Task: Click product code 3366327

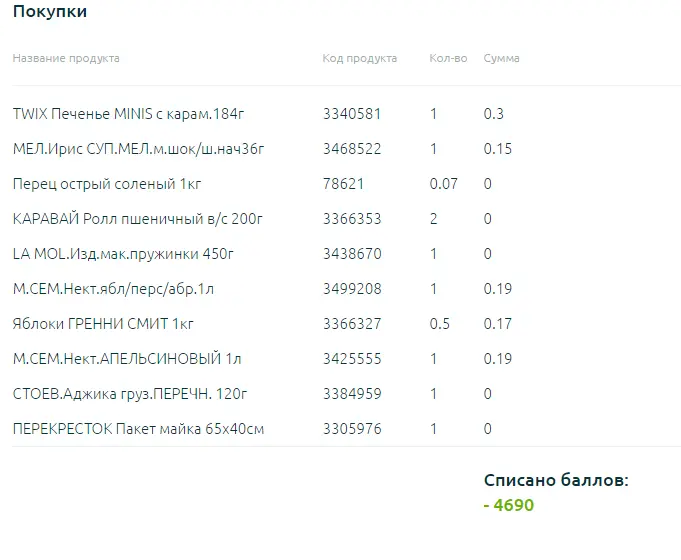Action: pyautogui.click(x=352, y=324)
